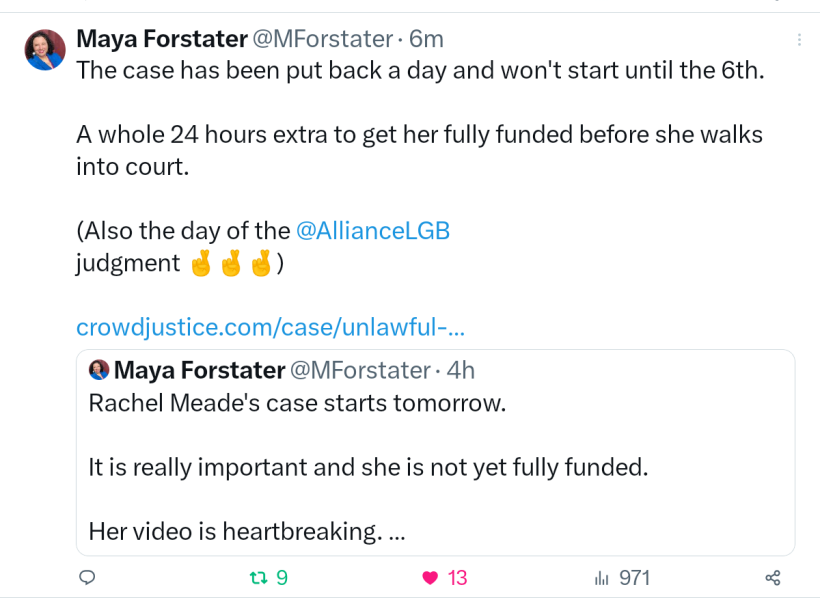Open the three-dot more options menu
The image size is (820, 600).
click(x=798, y=40)
